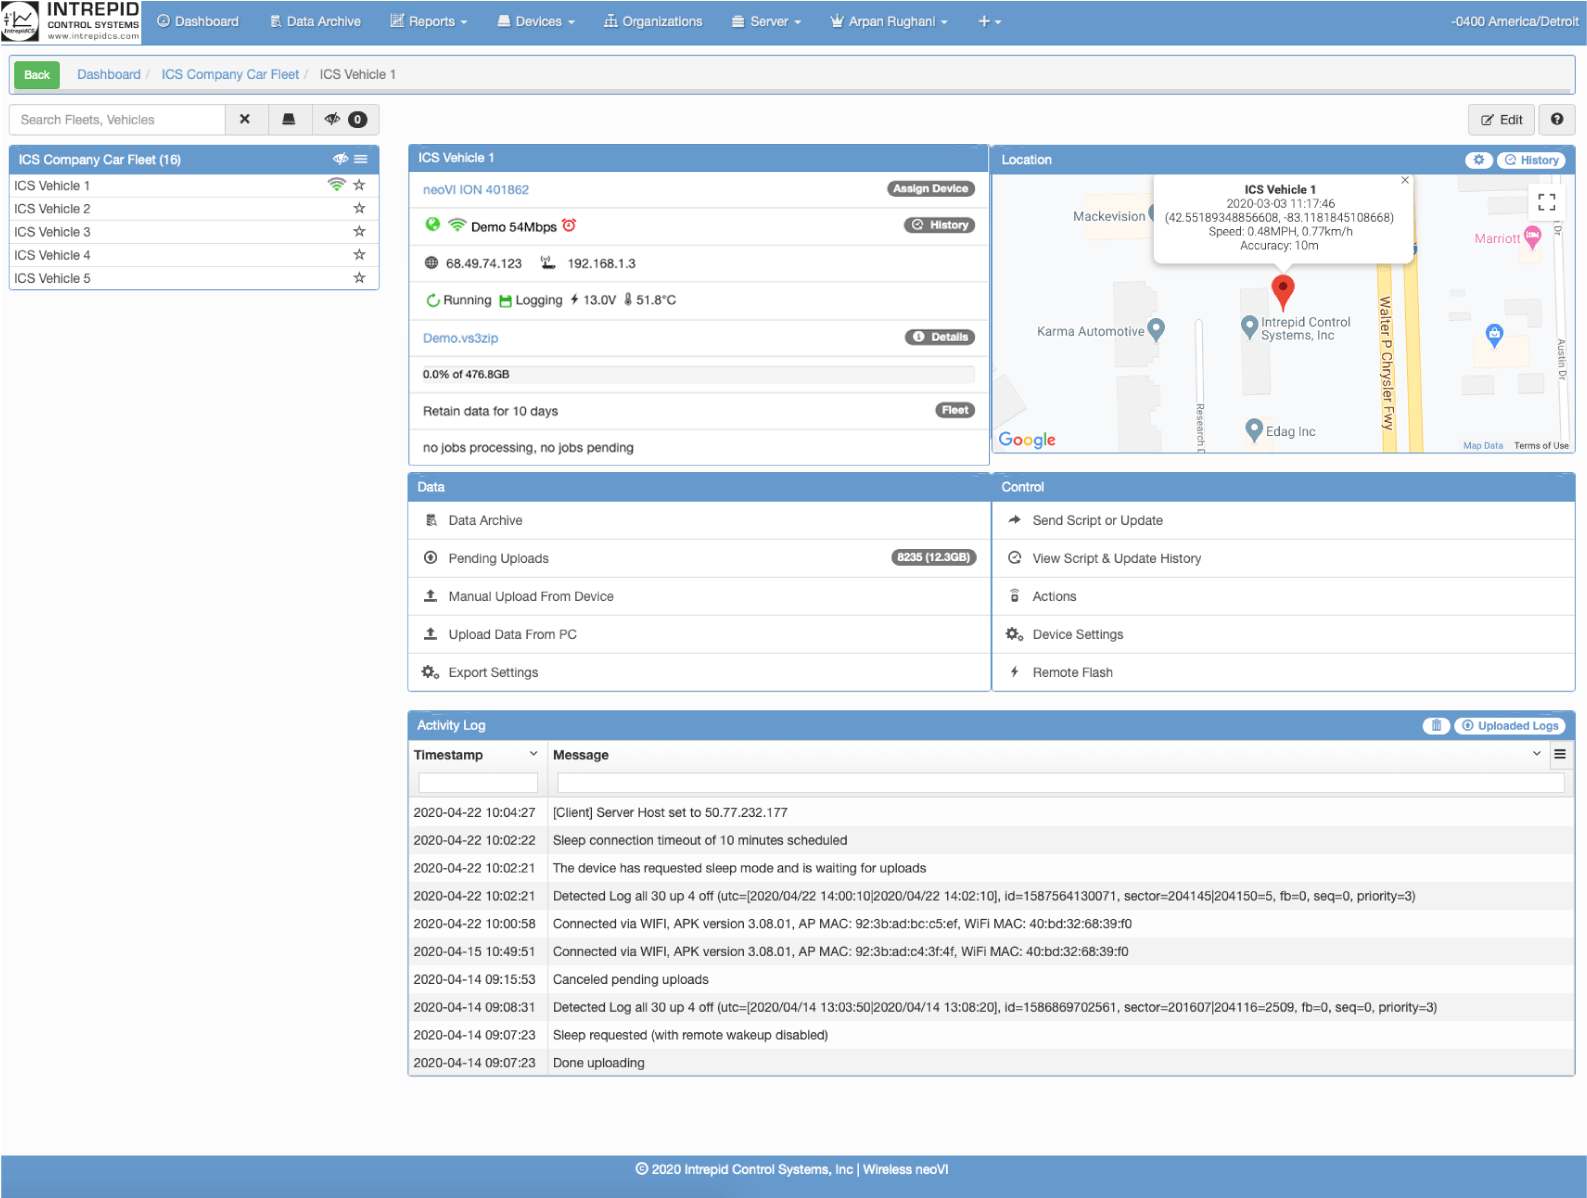Image resolution: width=1587 pixels, height=1198 pixels.
Task: Click the red alarm clock icon
Action: pos(569,226)
